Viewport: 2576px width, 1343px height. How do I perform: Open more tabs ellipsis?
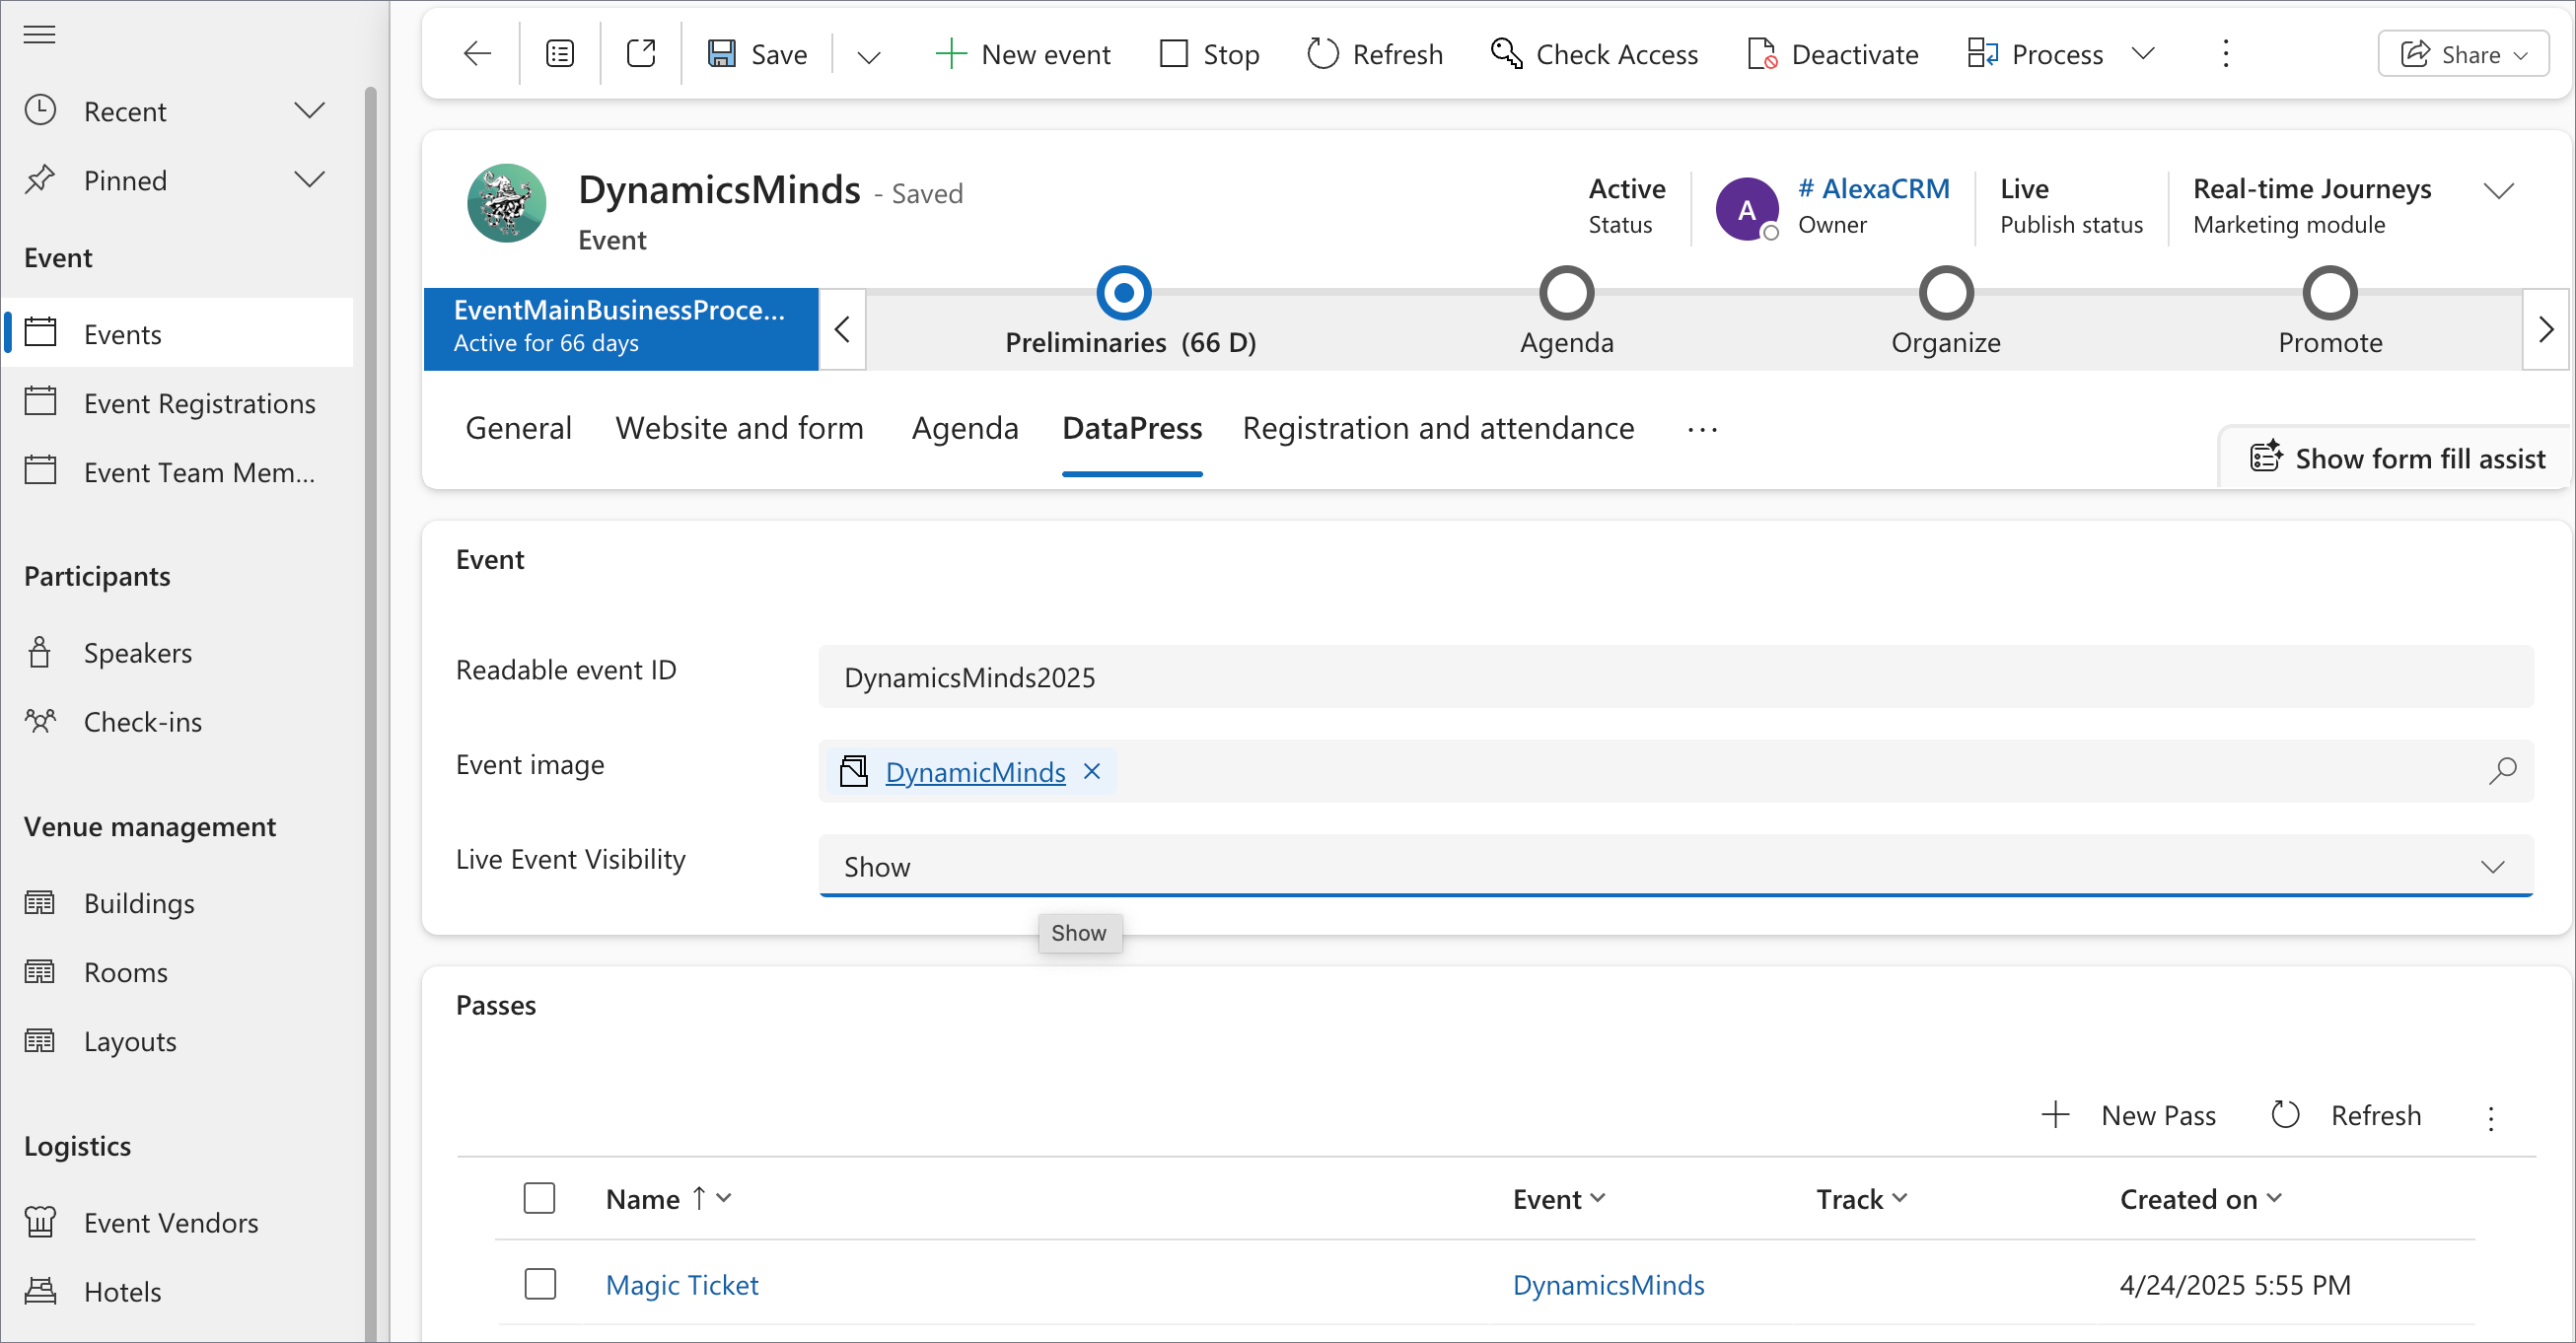(1702, 430)
